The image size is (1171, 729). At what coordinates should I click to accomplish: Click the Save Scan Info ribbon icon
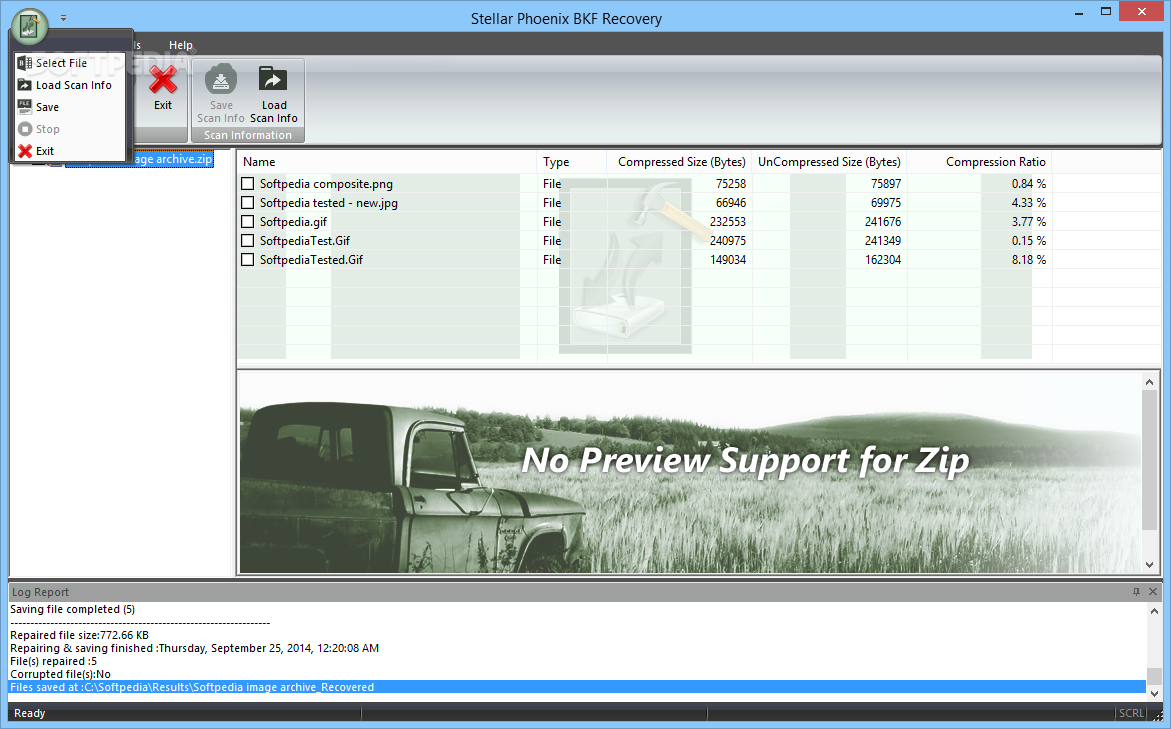[221, 93]
